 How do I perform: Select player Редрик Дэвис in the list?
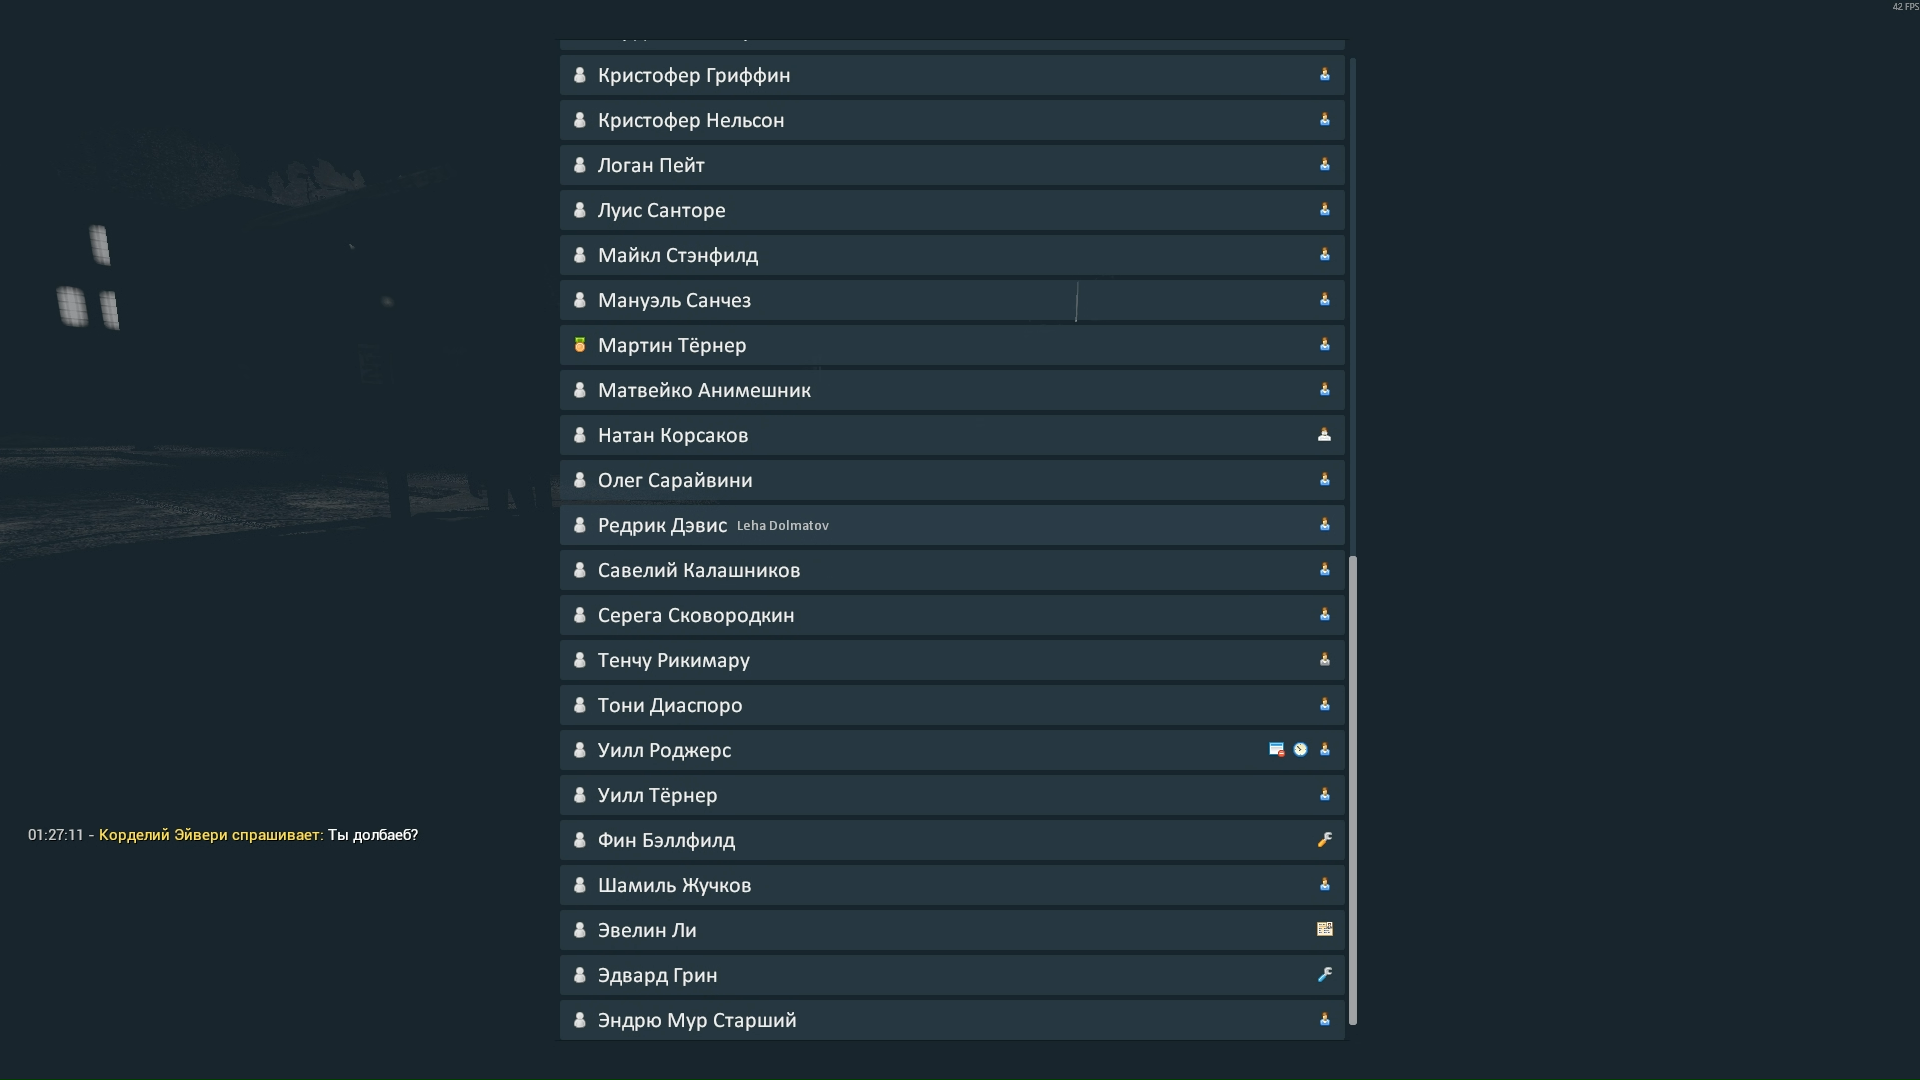coord(662,526)
